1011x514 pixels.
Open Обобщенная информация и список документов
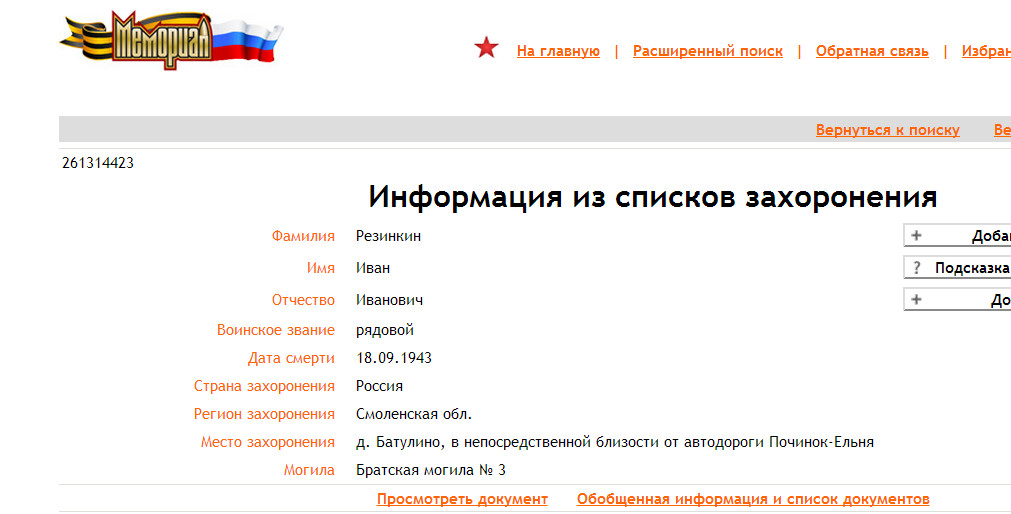[x=752, y=499]
